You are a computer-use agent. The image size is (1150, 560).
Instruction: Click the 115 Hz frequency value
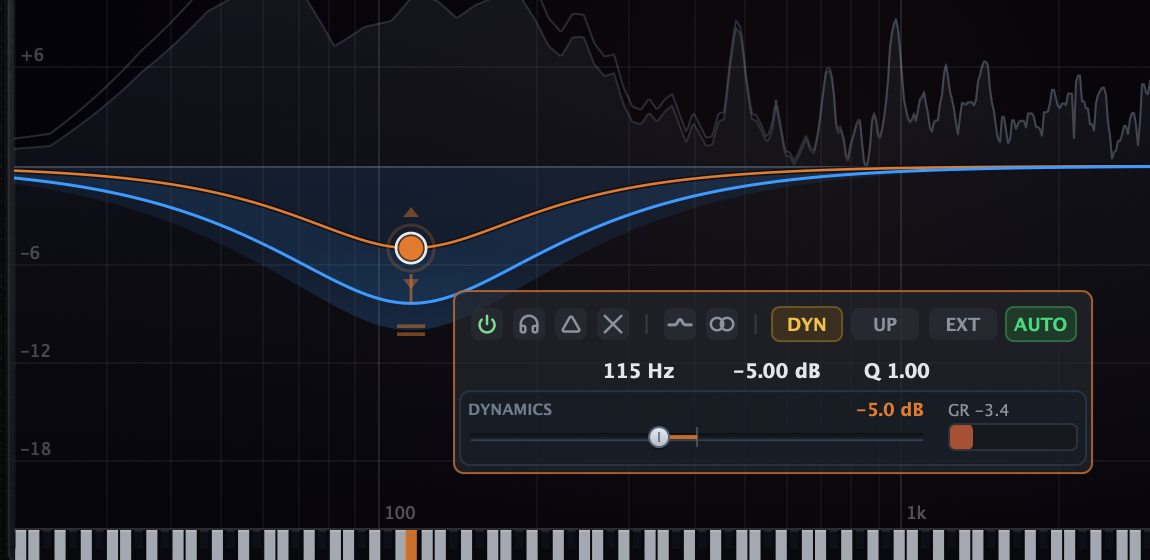pyautogui.click(x=639, y=371)
